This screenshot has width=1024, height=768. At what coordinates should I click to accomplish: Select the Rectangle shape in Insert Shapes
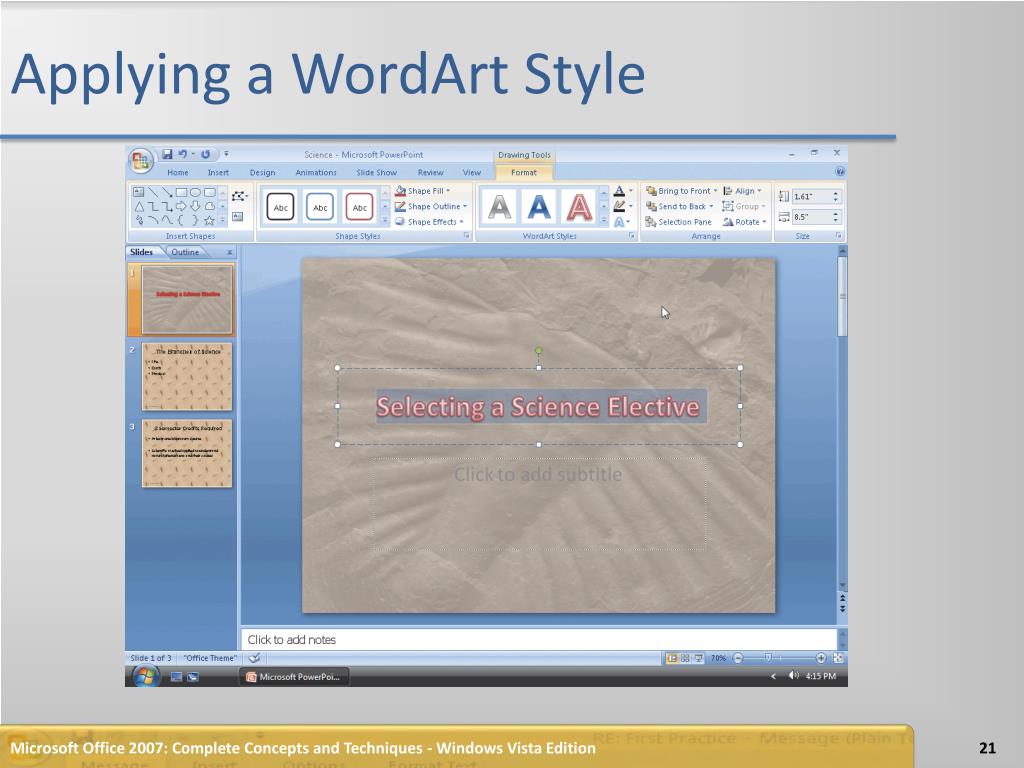point(181,192)
